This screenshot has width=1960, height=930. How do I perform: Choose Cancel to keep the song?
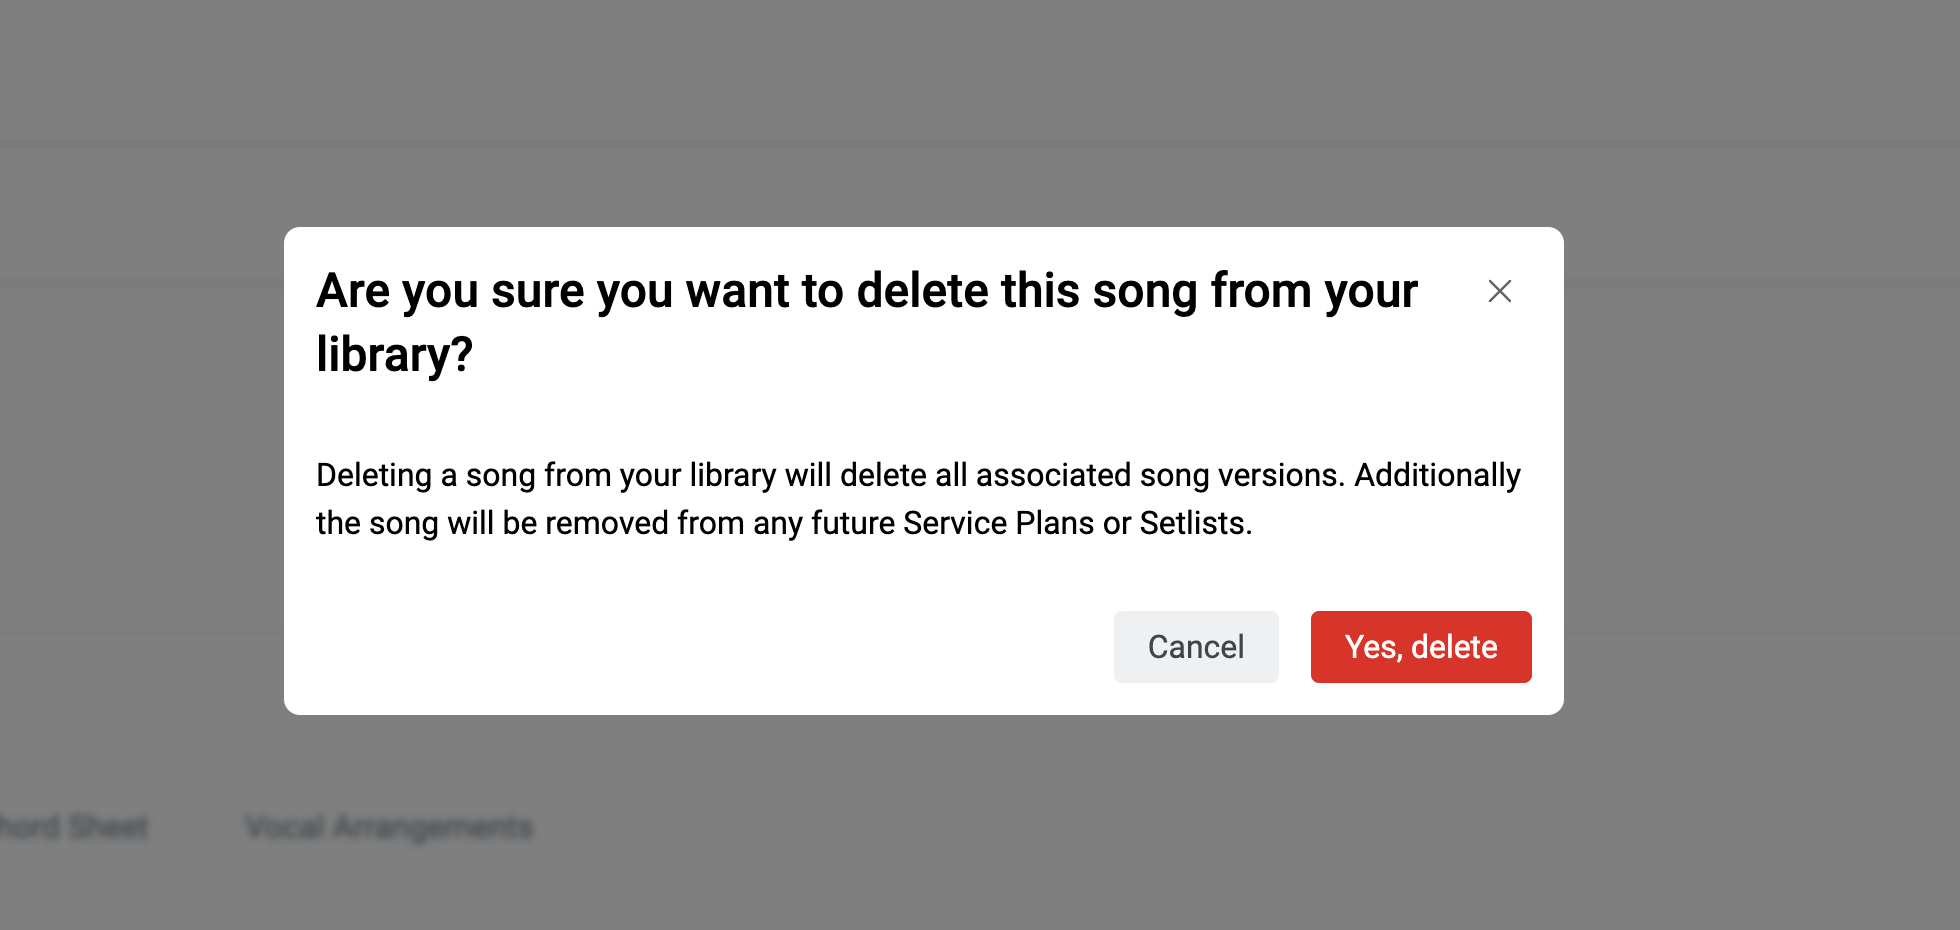point(1196,647)
